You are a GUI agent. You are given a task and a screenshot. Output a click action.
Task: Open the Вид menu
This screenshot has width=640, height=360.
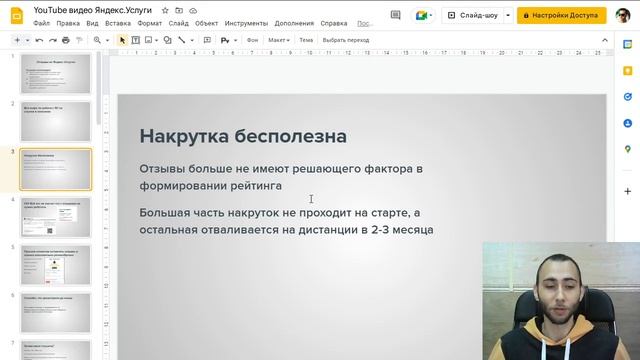point(92,23)
